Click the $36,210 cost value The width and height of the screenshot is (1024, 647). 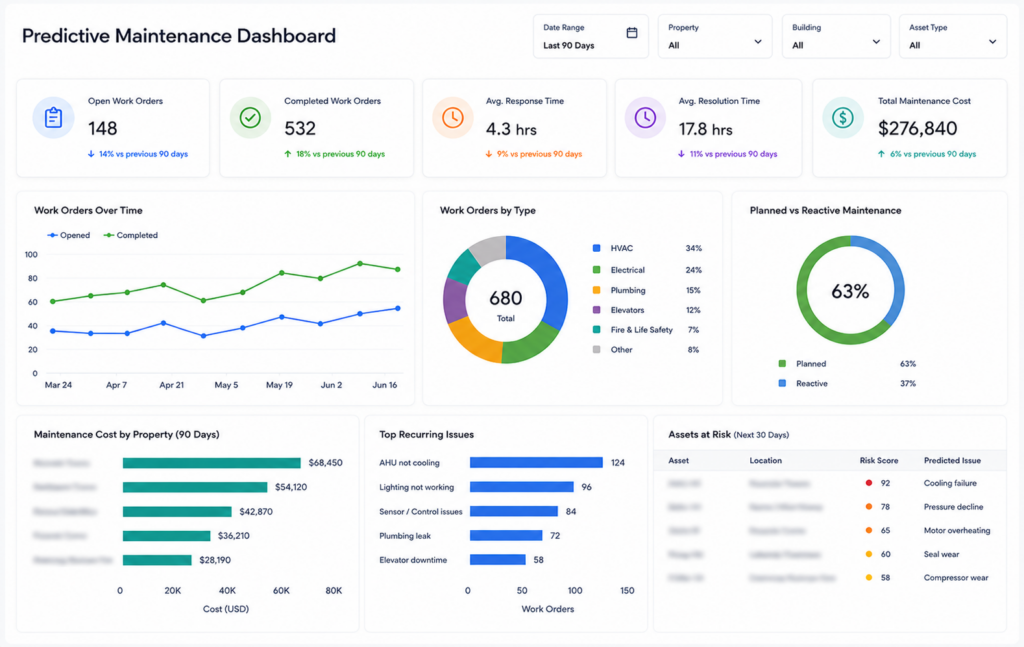coord(234,535)
